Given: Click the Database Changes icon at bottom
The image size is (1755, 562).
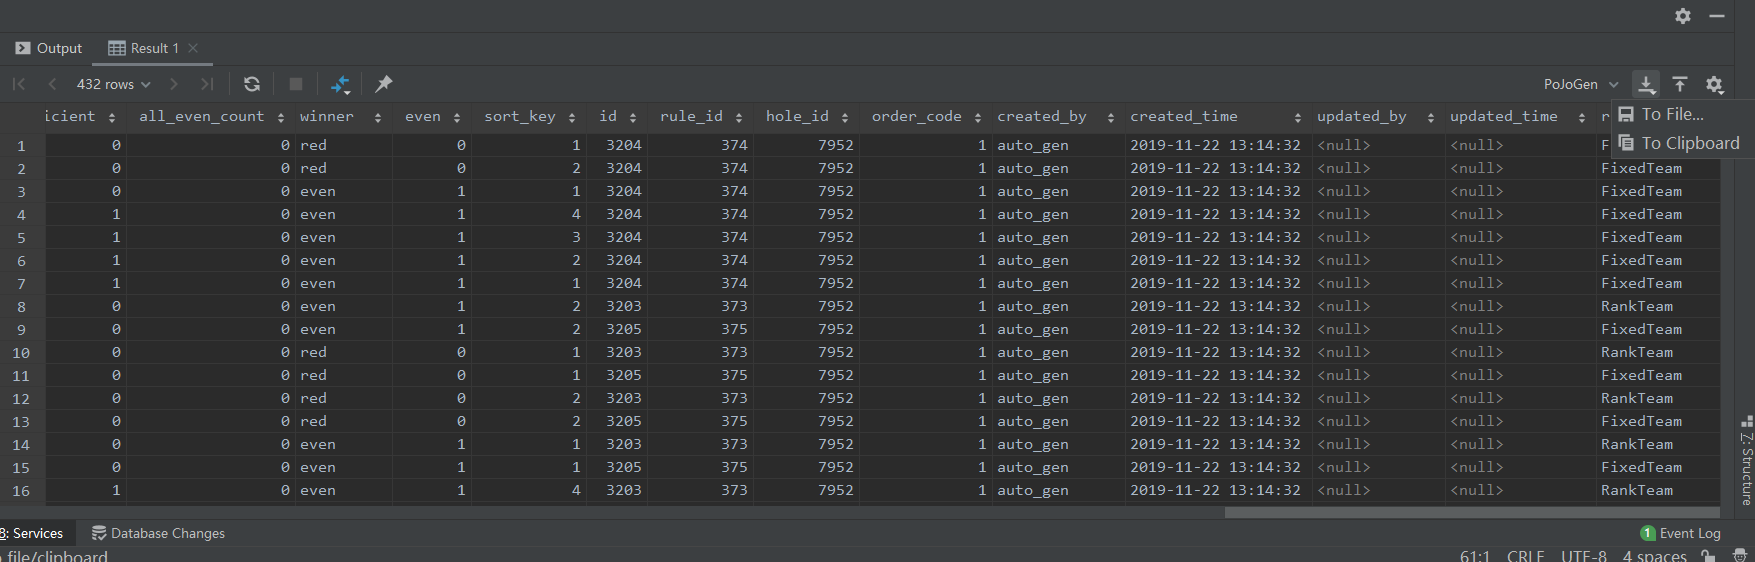Looking at the screenshot, I should [x=99, y=533].
